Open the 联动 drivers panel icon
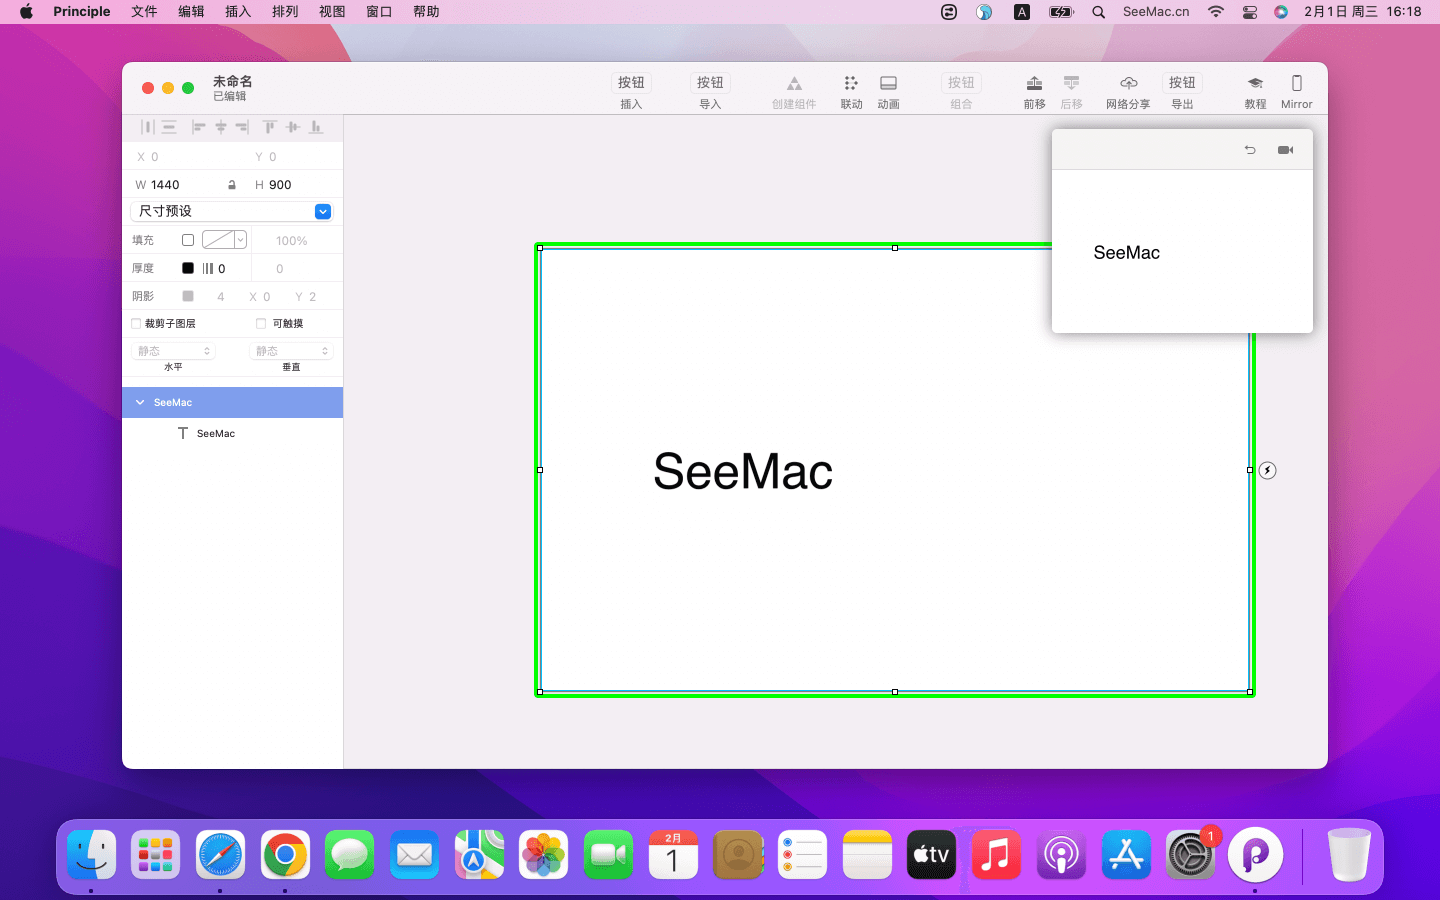 (x=851, y=84)
